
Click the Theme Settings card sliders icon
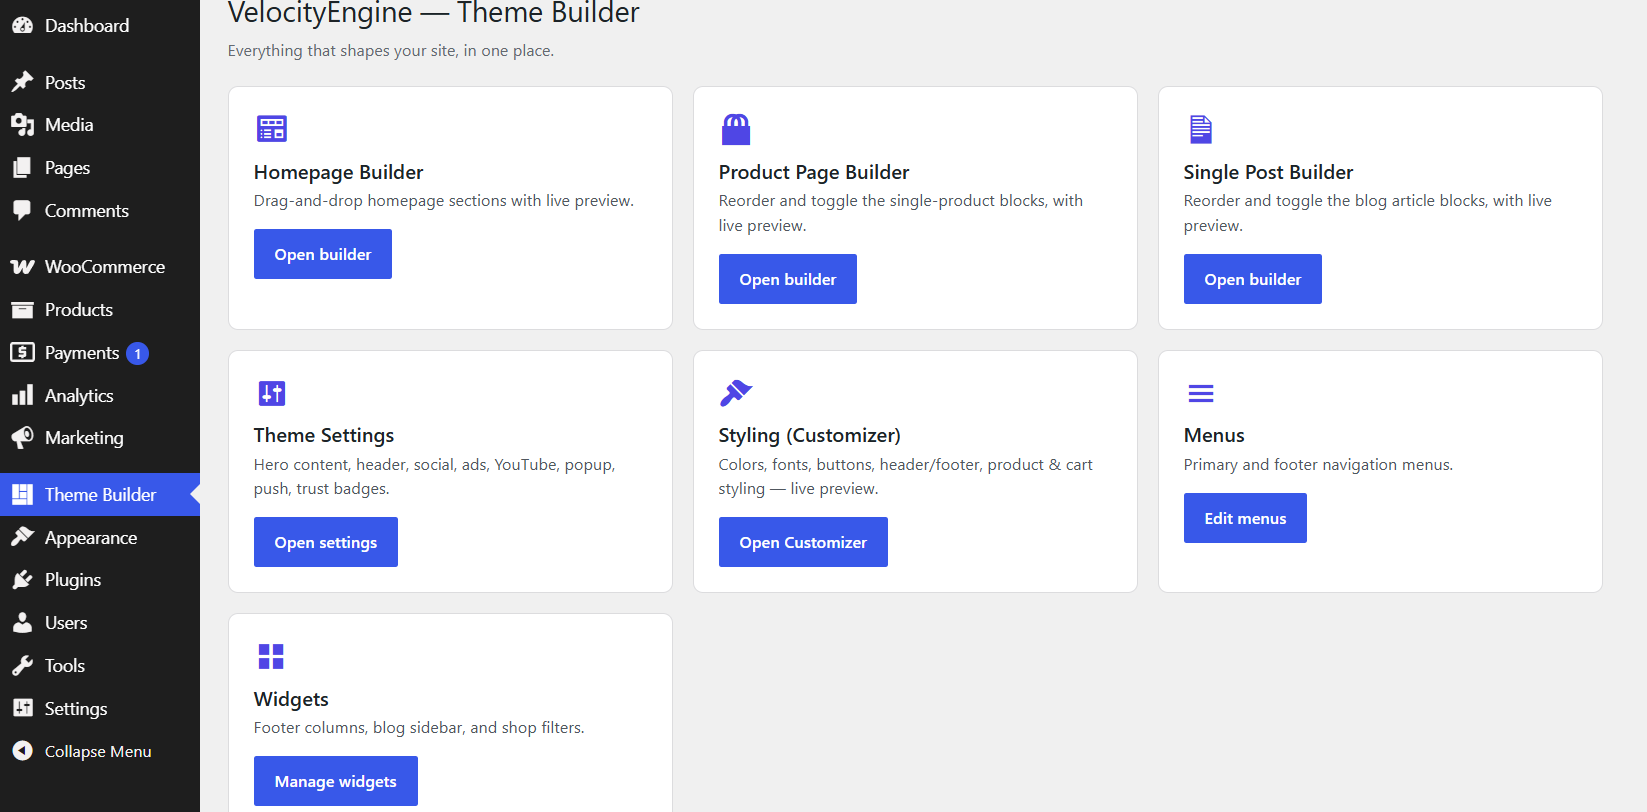coord(272,393)
